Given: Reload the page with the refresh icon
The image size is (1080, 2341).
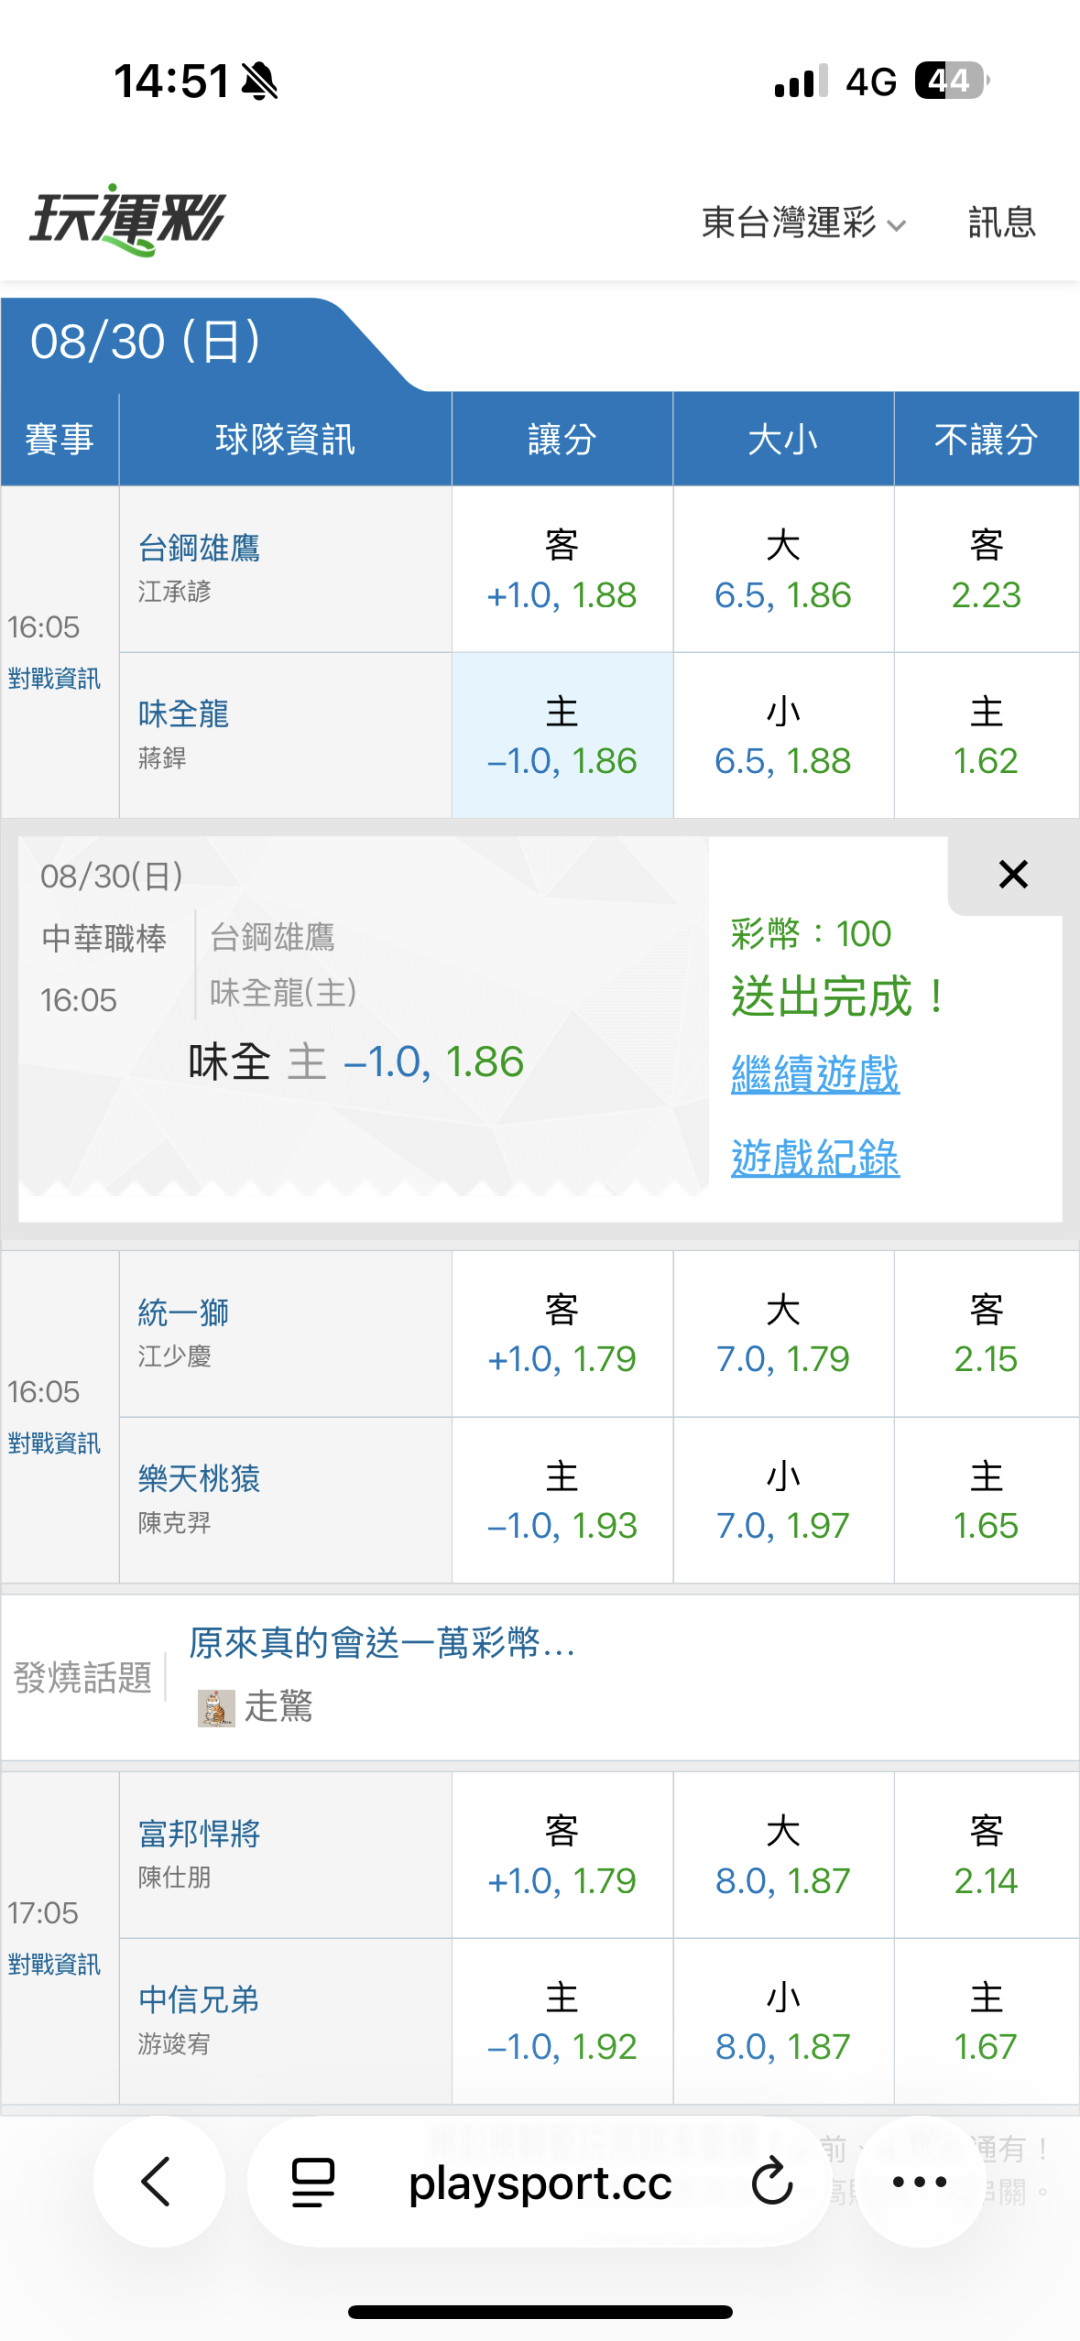Looking at the screenshot, I should click(772, 2182).
